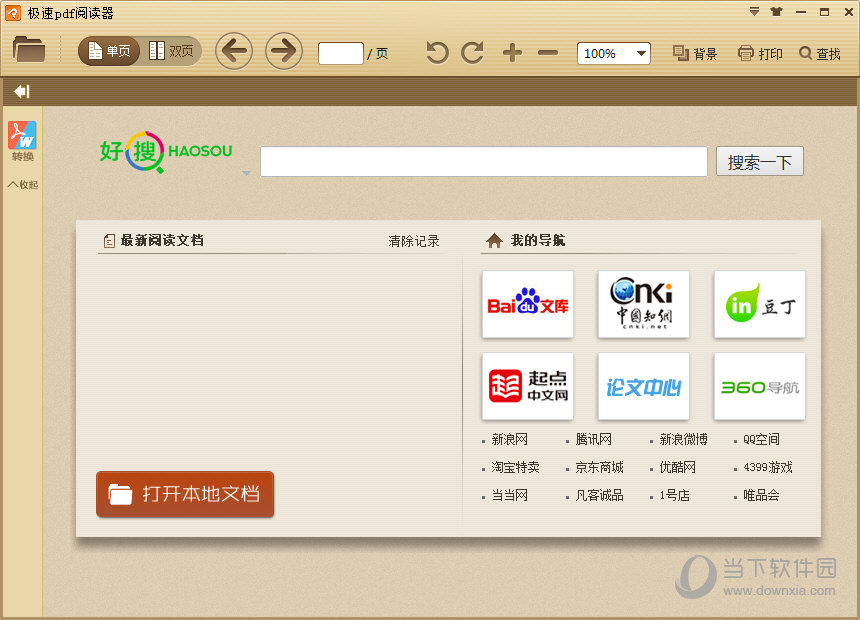Open search engine selector arrow beside Haosou logo

pyautogui.click(x=246, y=173)
